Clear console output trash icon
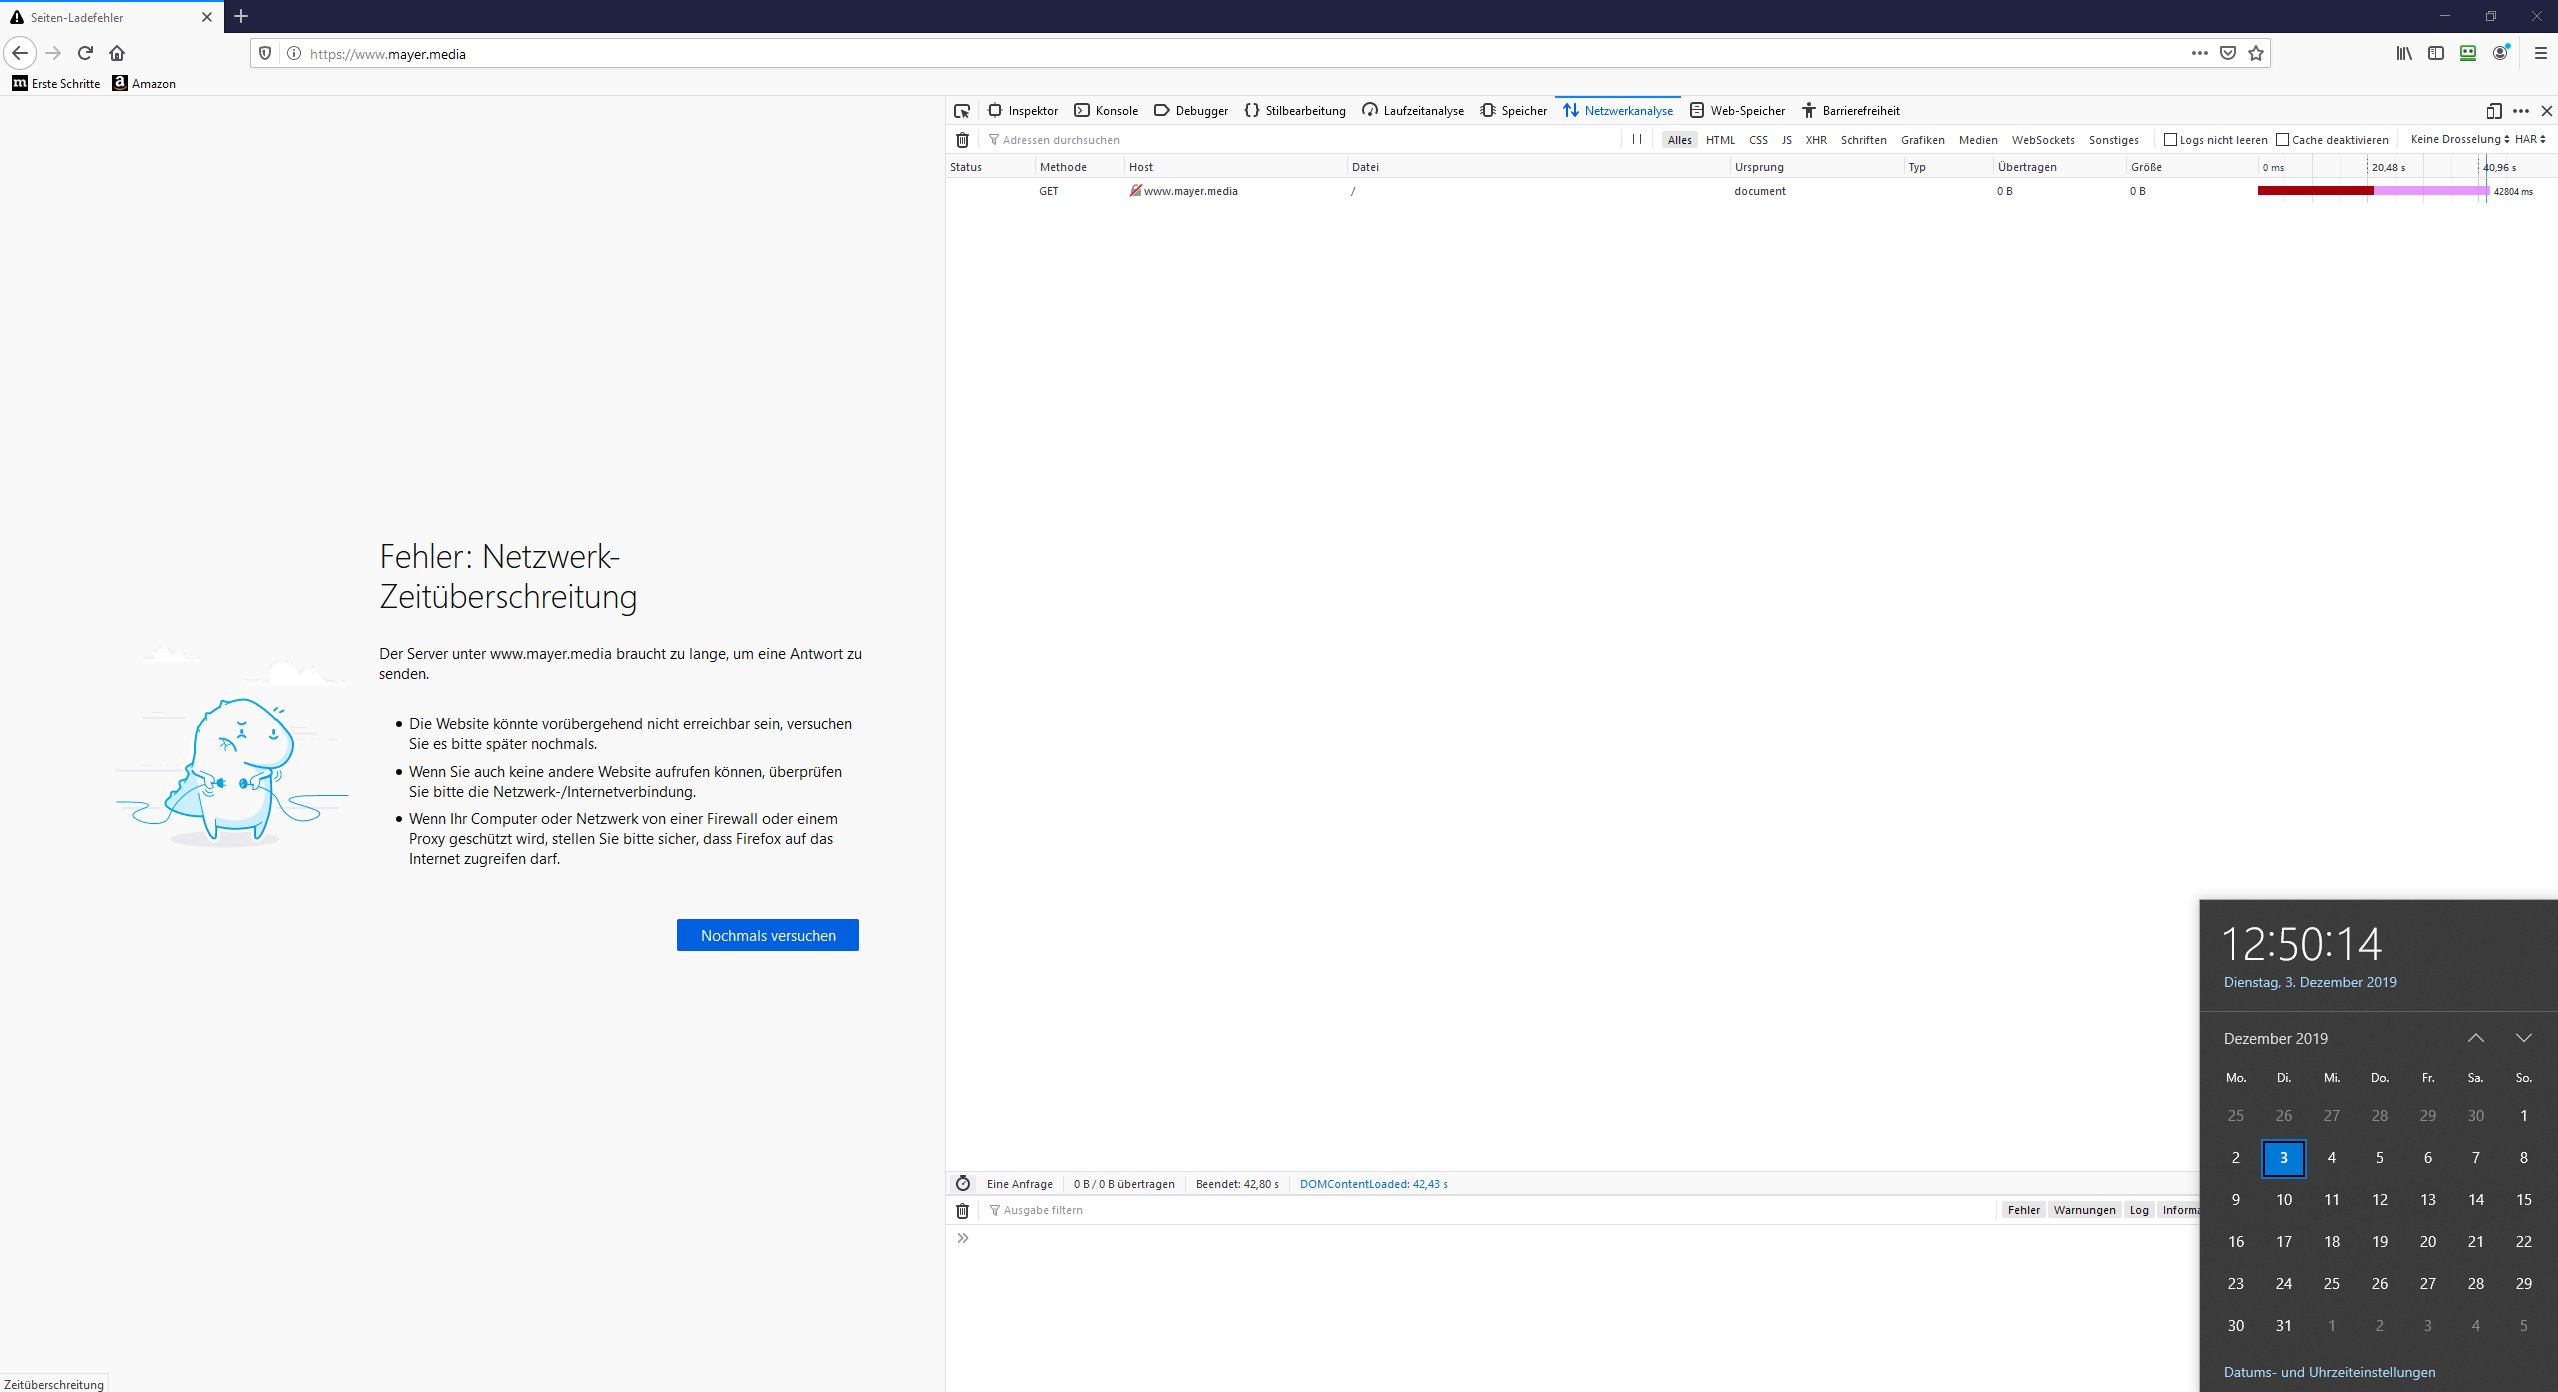Viewport: 2558px width, 1392px height. [x=962, y=1211]
